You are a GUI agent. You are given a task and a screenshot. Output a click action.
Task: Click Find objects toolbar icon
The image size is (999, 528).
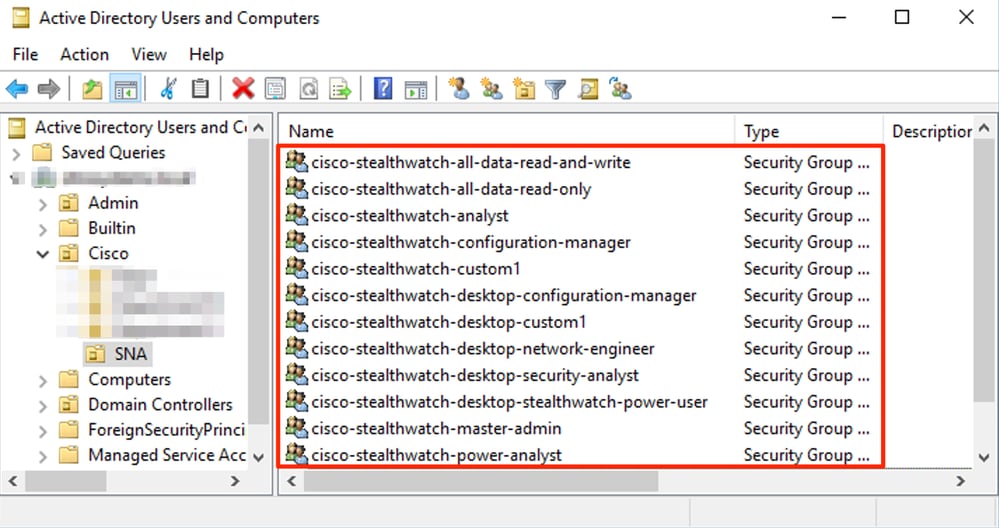click(x=588, y=89)
